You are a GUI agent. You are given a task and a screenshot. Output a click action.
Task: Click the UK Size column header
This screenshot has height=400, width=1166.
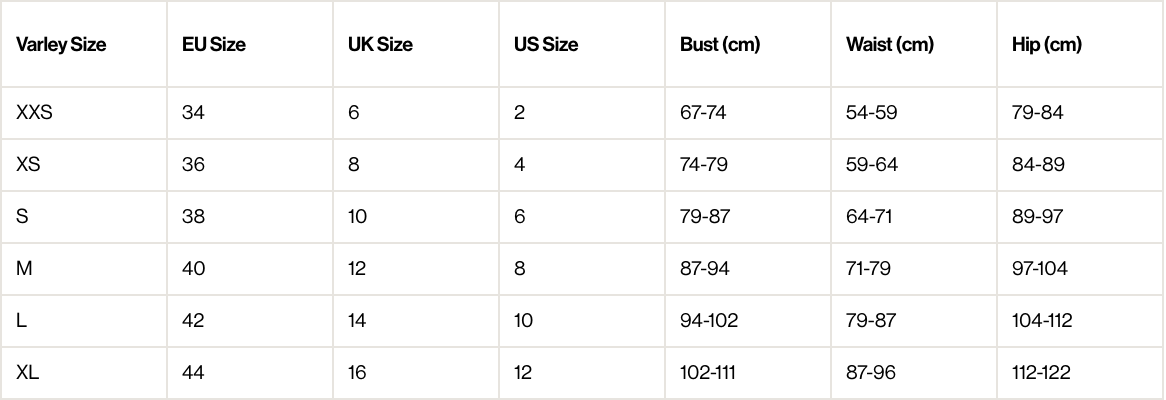tap(380, 45)
